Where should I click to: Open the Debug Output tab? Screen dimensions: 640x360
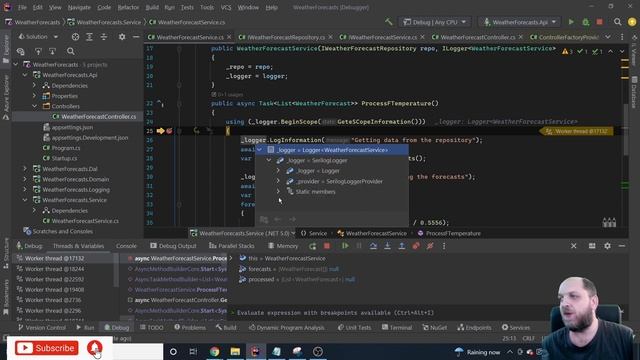coord(173,246)
